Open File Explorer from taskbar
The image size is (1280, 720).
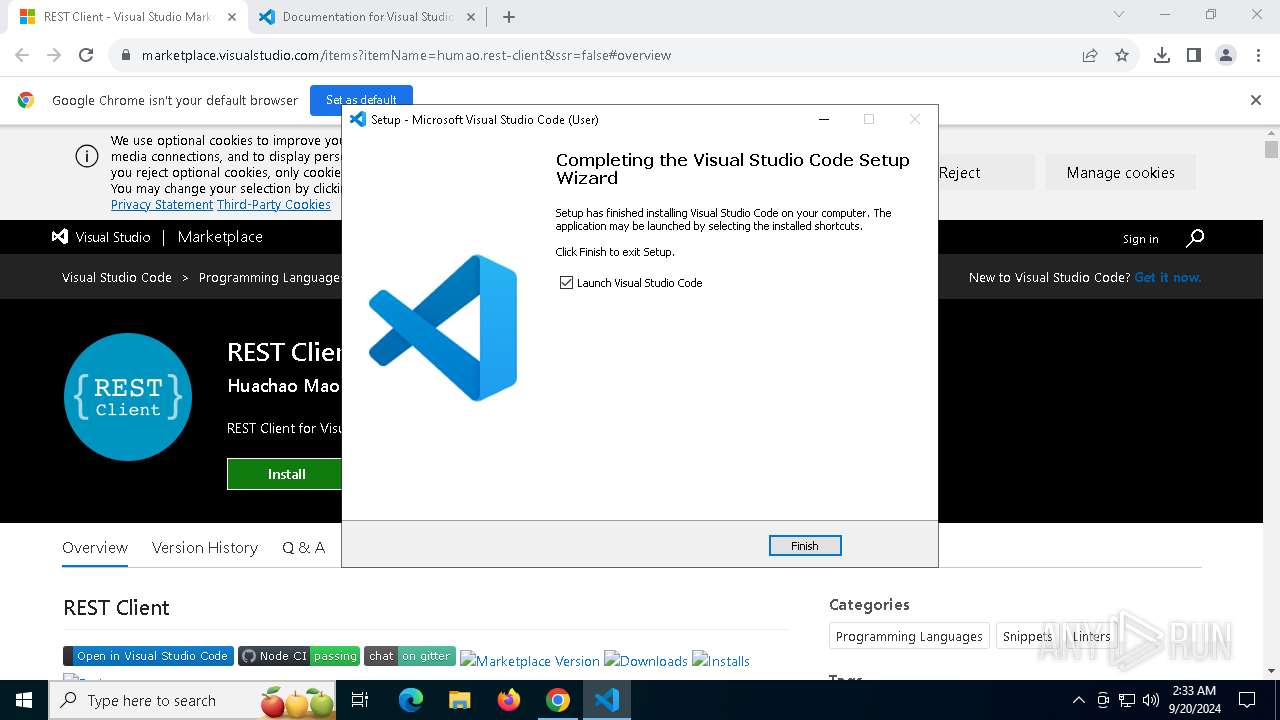tap(459, 700)
